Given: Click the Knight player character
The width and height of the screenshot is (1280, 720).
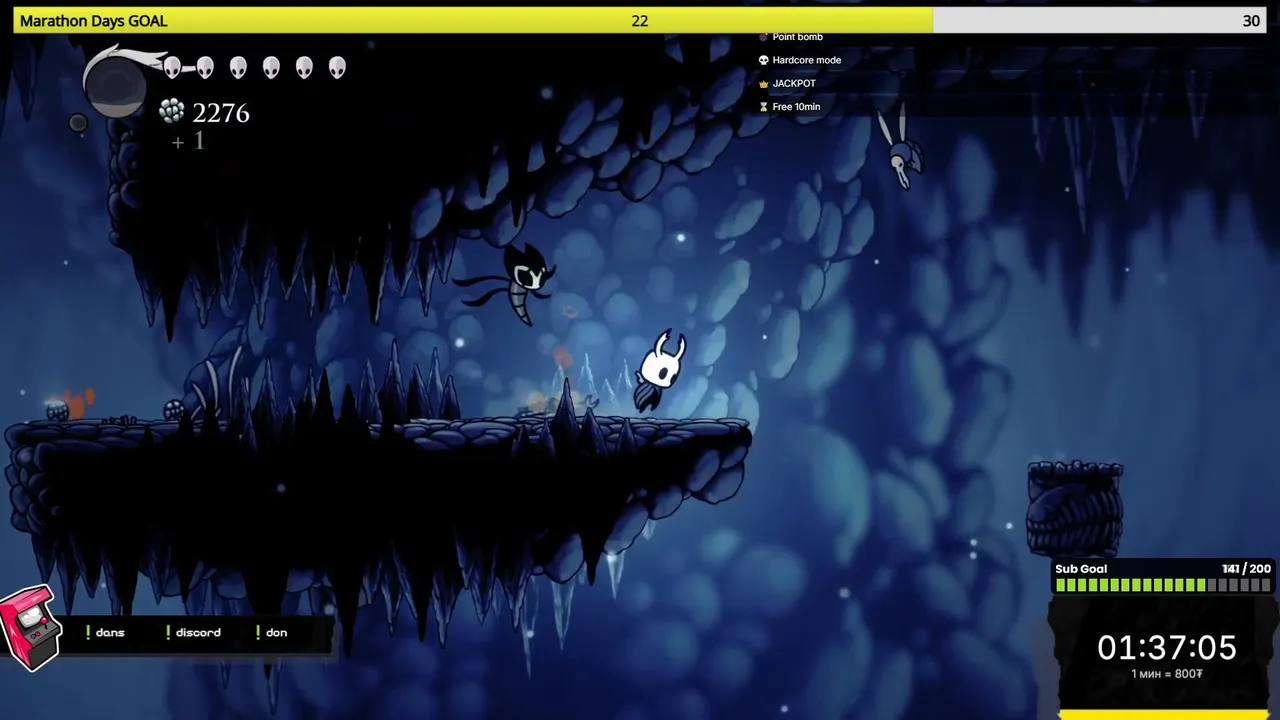Looking at the screenshot, I should click(x=662, y=370).
